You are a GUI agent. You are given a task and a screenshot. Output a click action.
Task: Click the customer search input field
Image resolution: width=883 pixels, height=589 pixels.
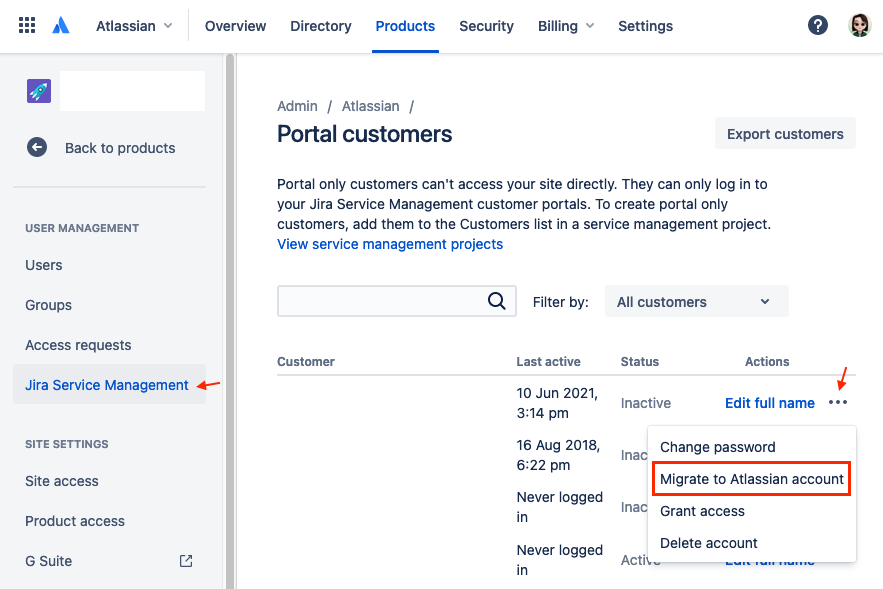pos(396,301)
